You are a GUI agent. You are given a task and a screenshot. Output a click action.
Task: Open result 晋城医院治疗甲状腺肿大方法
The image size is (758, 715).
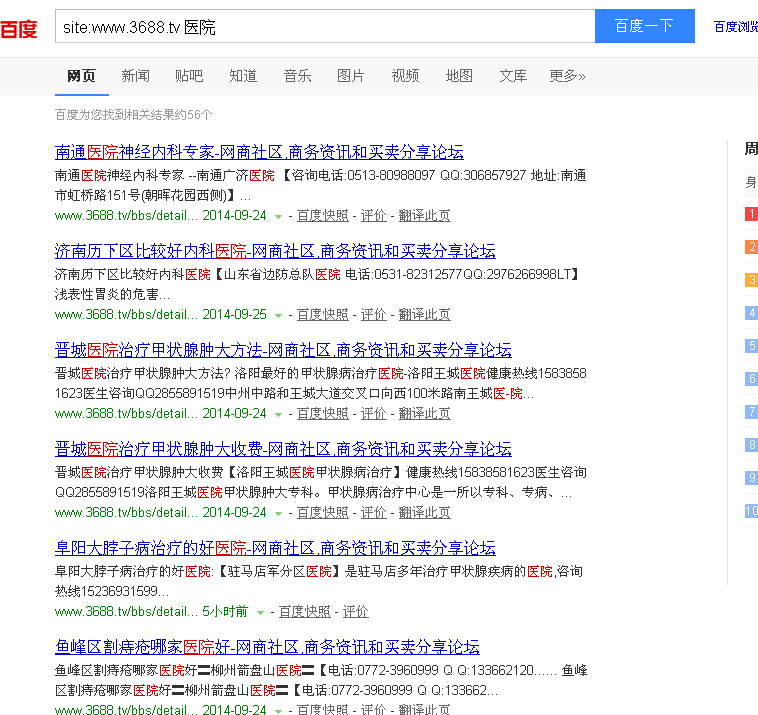pos(283,350)
